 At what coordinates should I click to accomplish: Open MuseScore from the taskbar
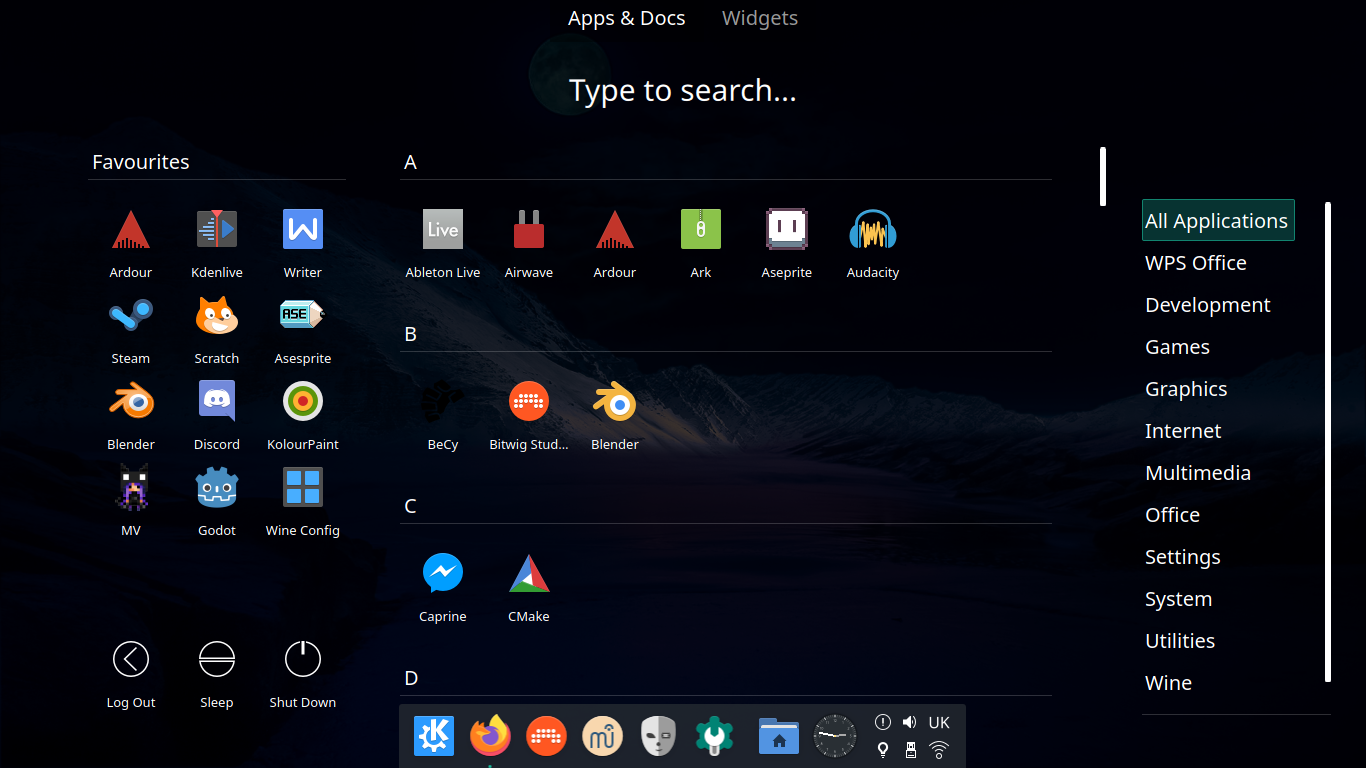click(x=603, y=737)
